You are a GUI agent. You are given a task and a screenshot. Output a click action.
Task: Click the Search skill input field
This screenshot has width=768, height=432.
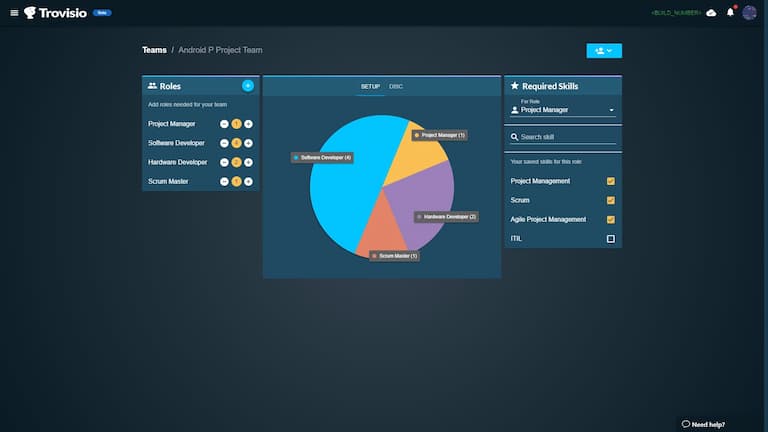point(565,137)
